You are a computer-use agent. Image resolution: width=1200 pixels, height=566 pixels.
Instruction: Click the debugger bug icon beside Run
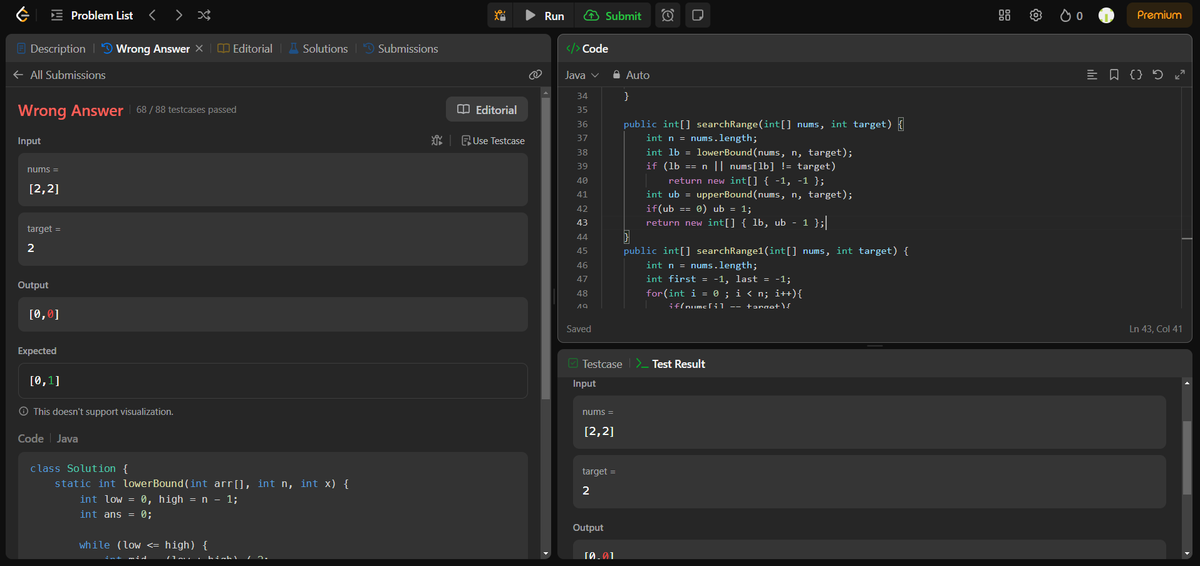501,15
